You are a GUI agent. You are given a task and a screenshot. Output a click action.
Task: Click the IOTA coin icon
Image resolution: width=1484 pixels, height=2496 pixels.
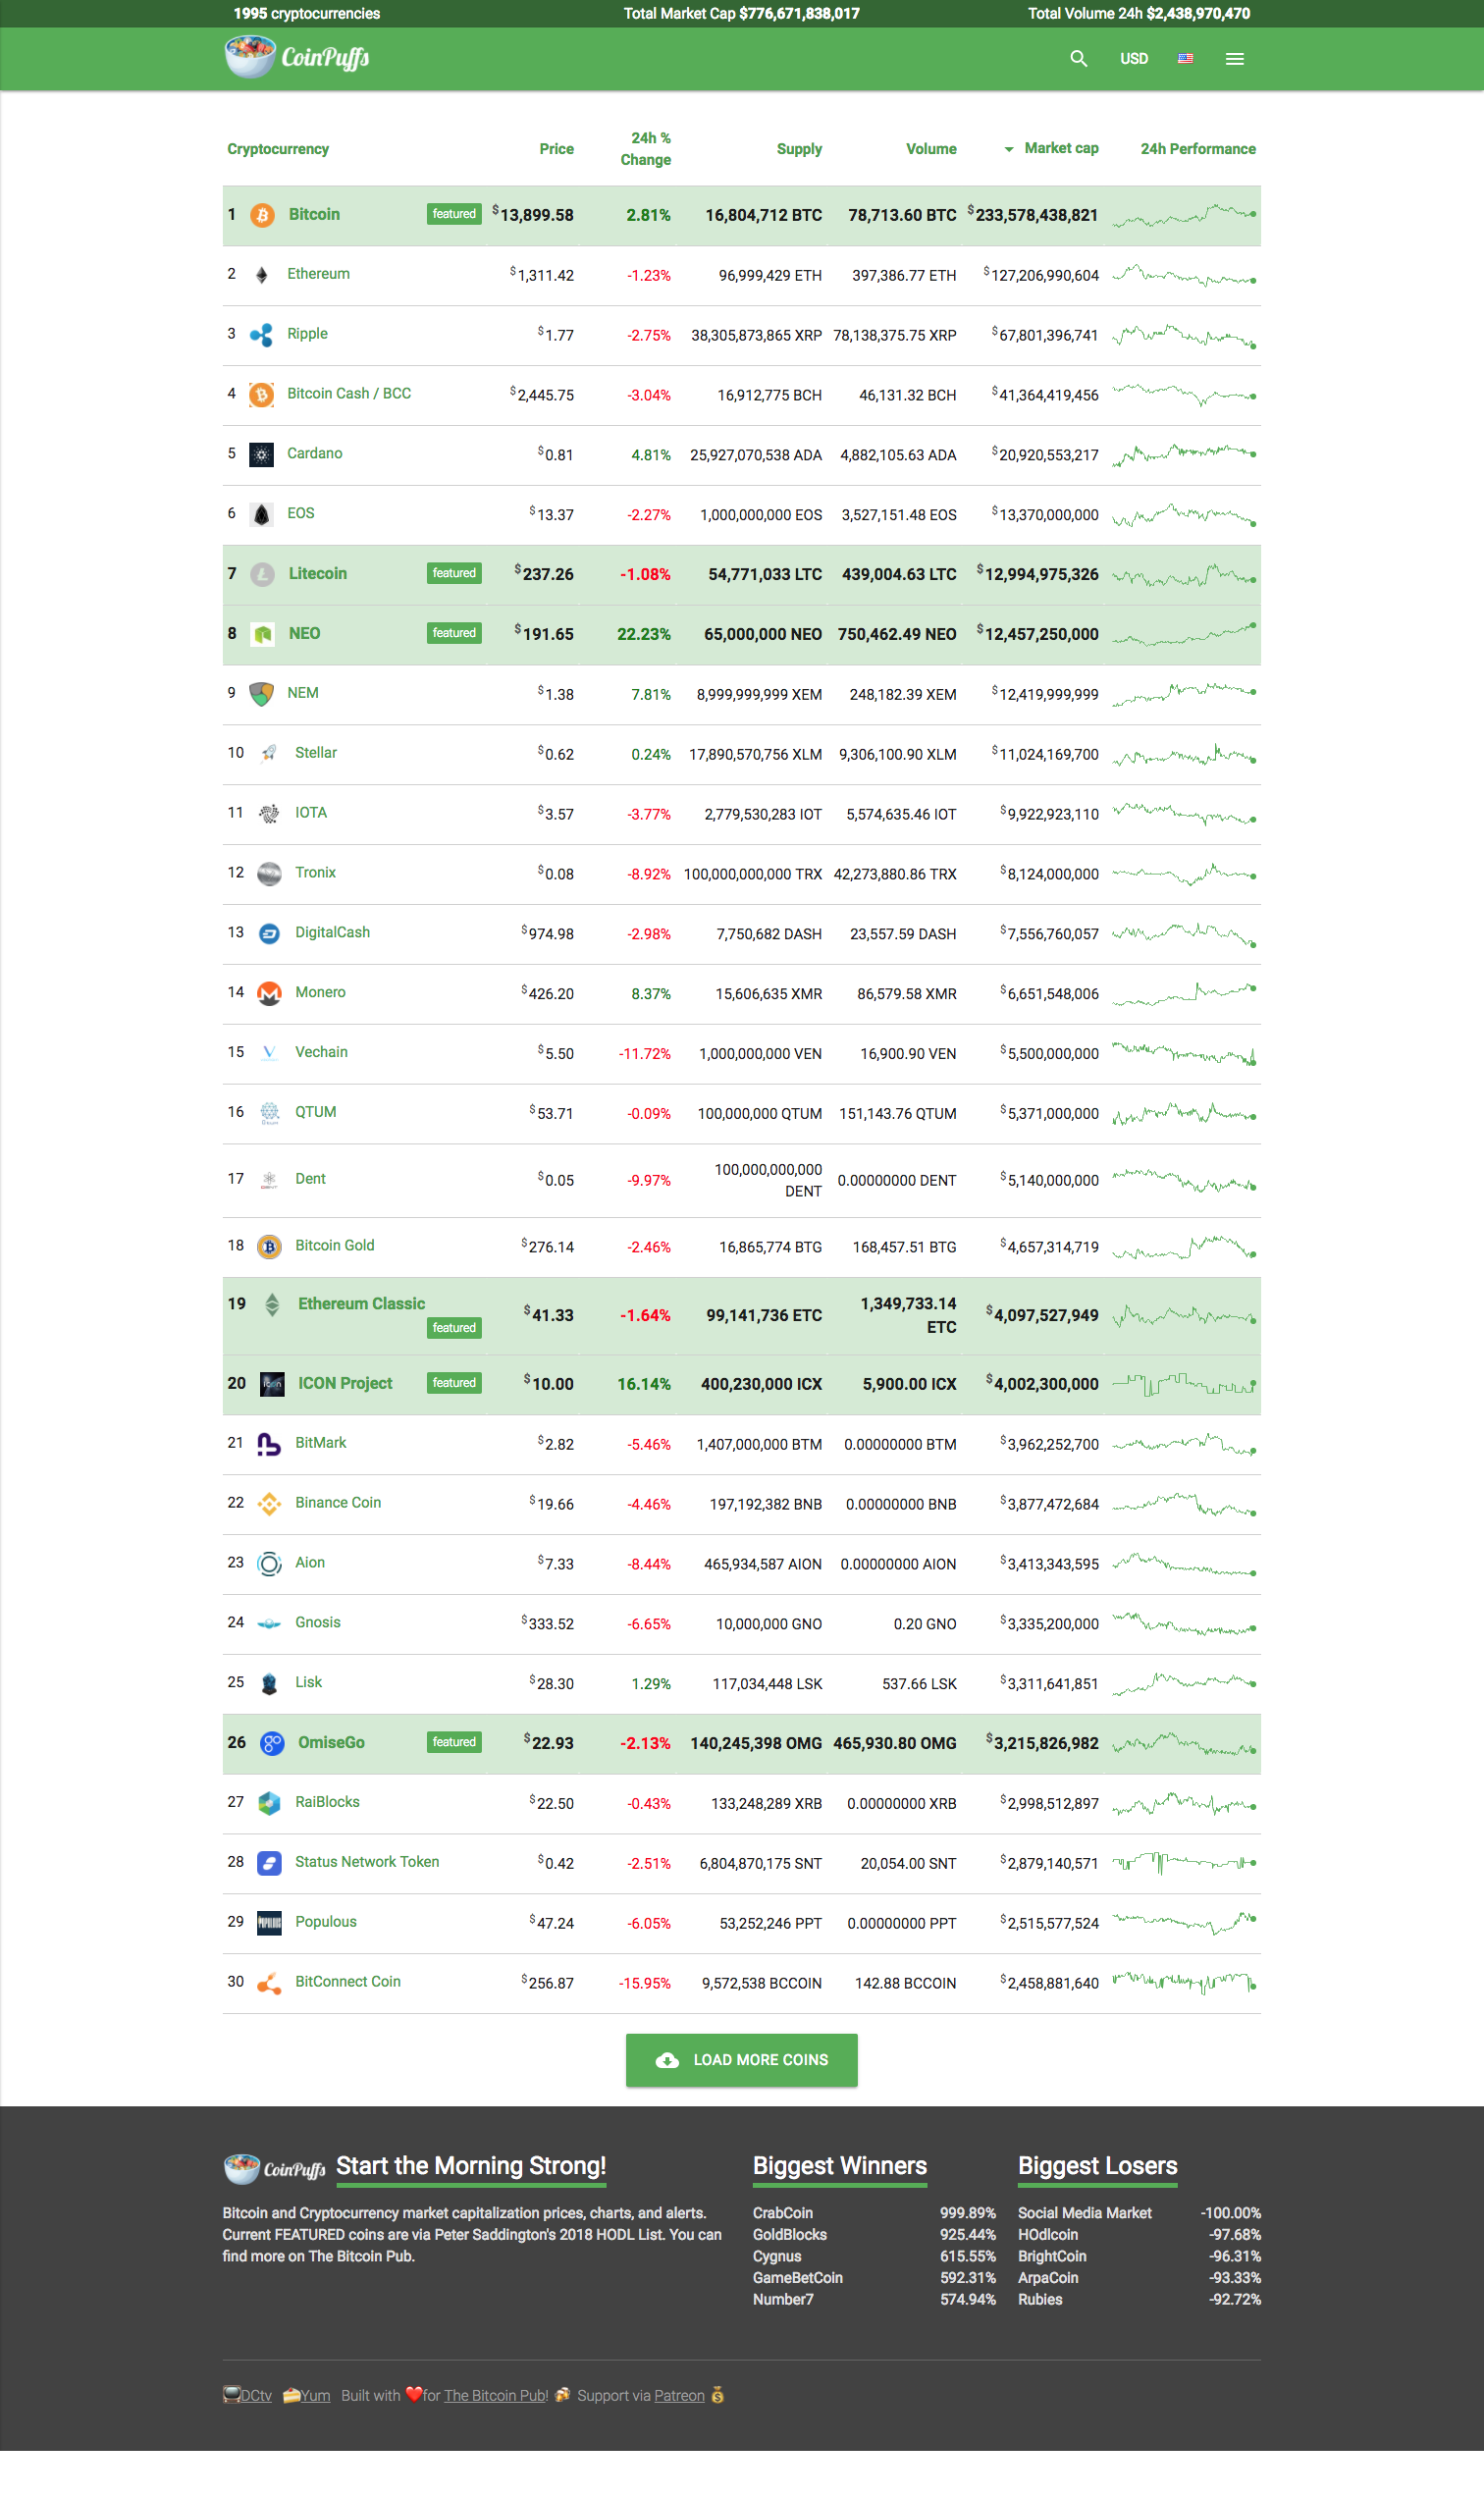pyautogui.click(x=269, y=814)
